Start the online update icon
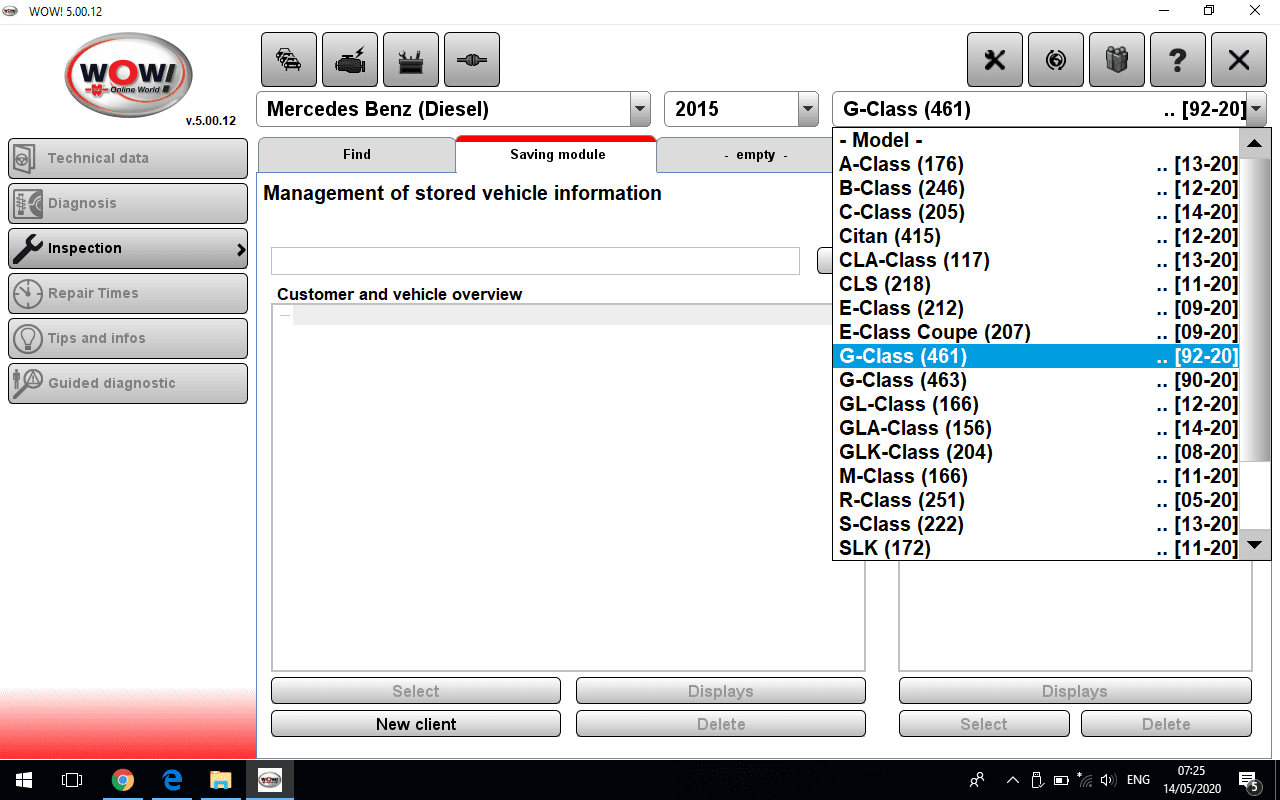 (1055, 60)
